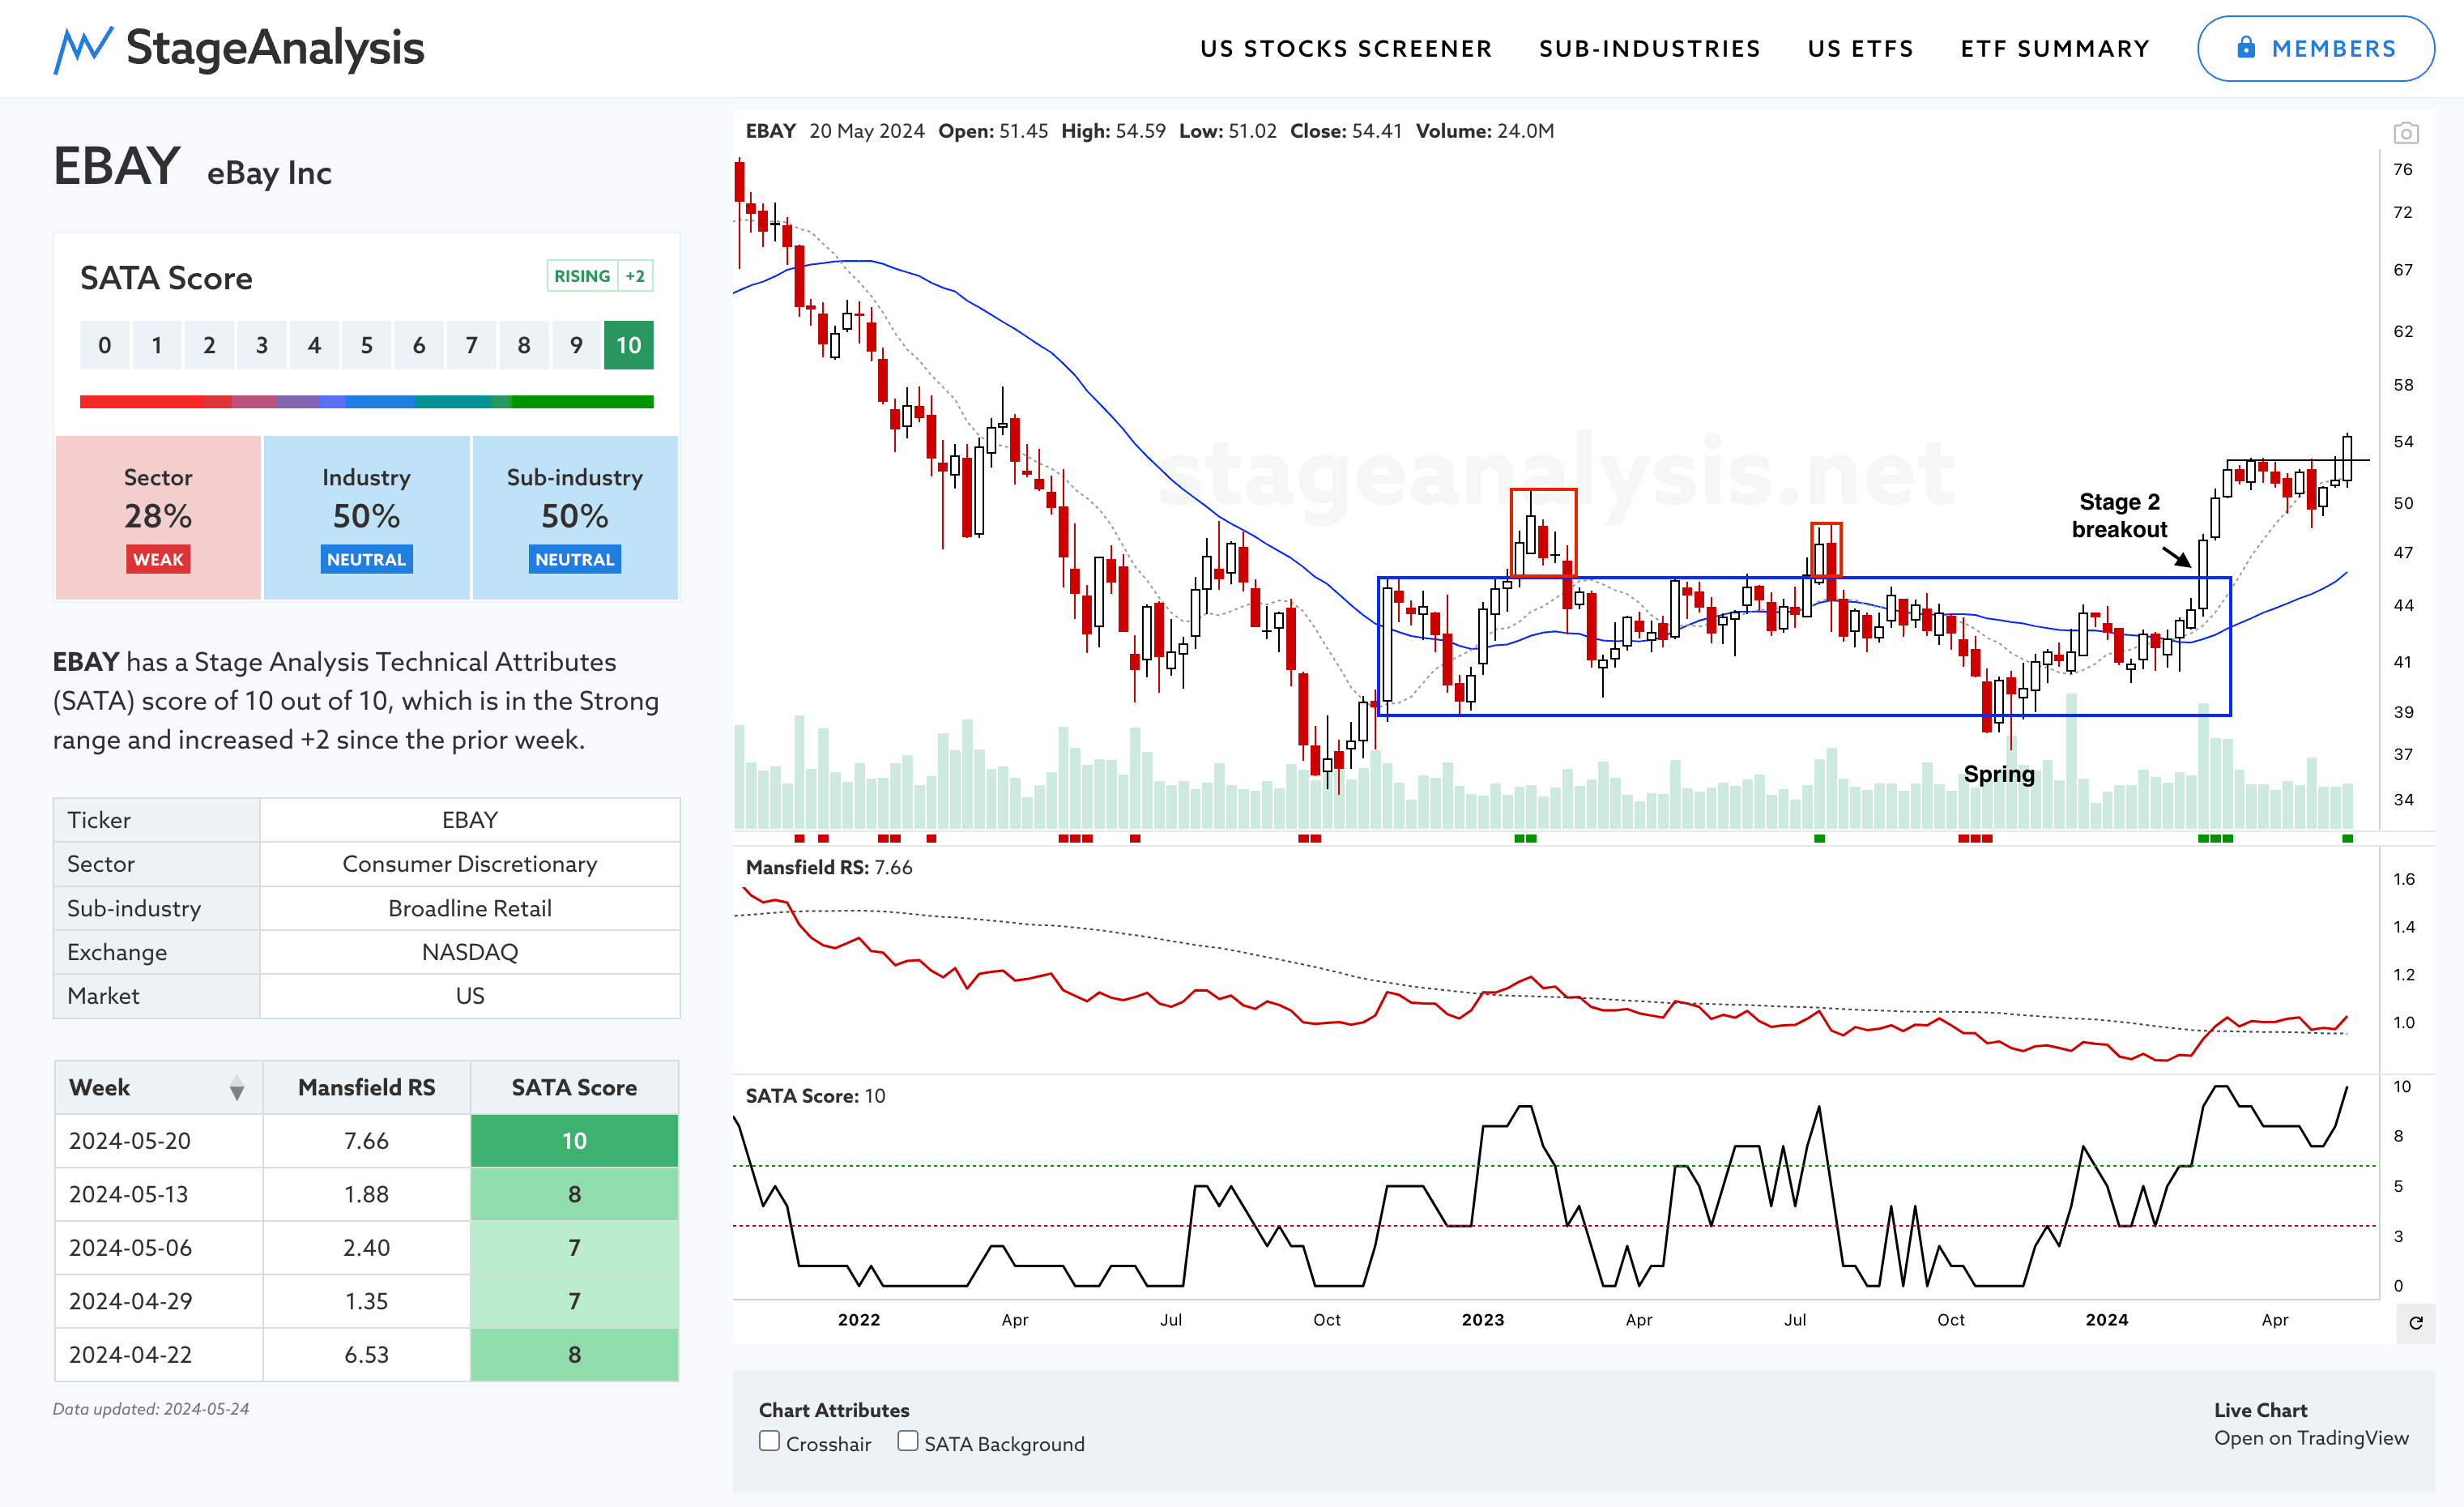
Task: Click the Mansfield RS column header
Action: 367,1088
